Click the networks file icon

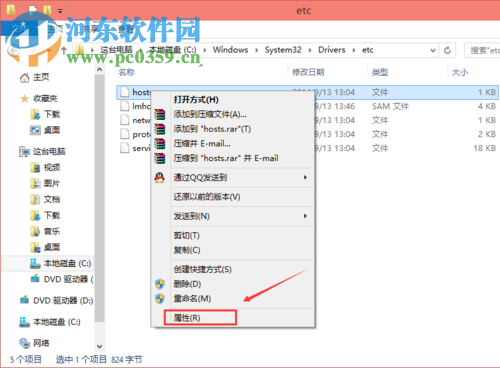pos(125,120)
